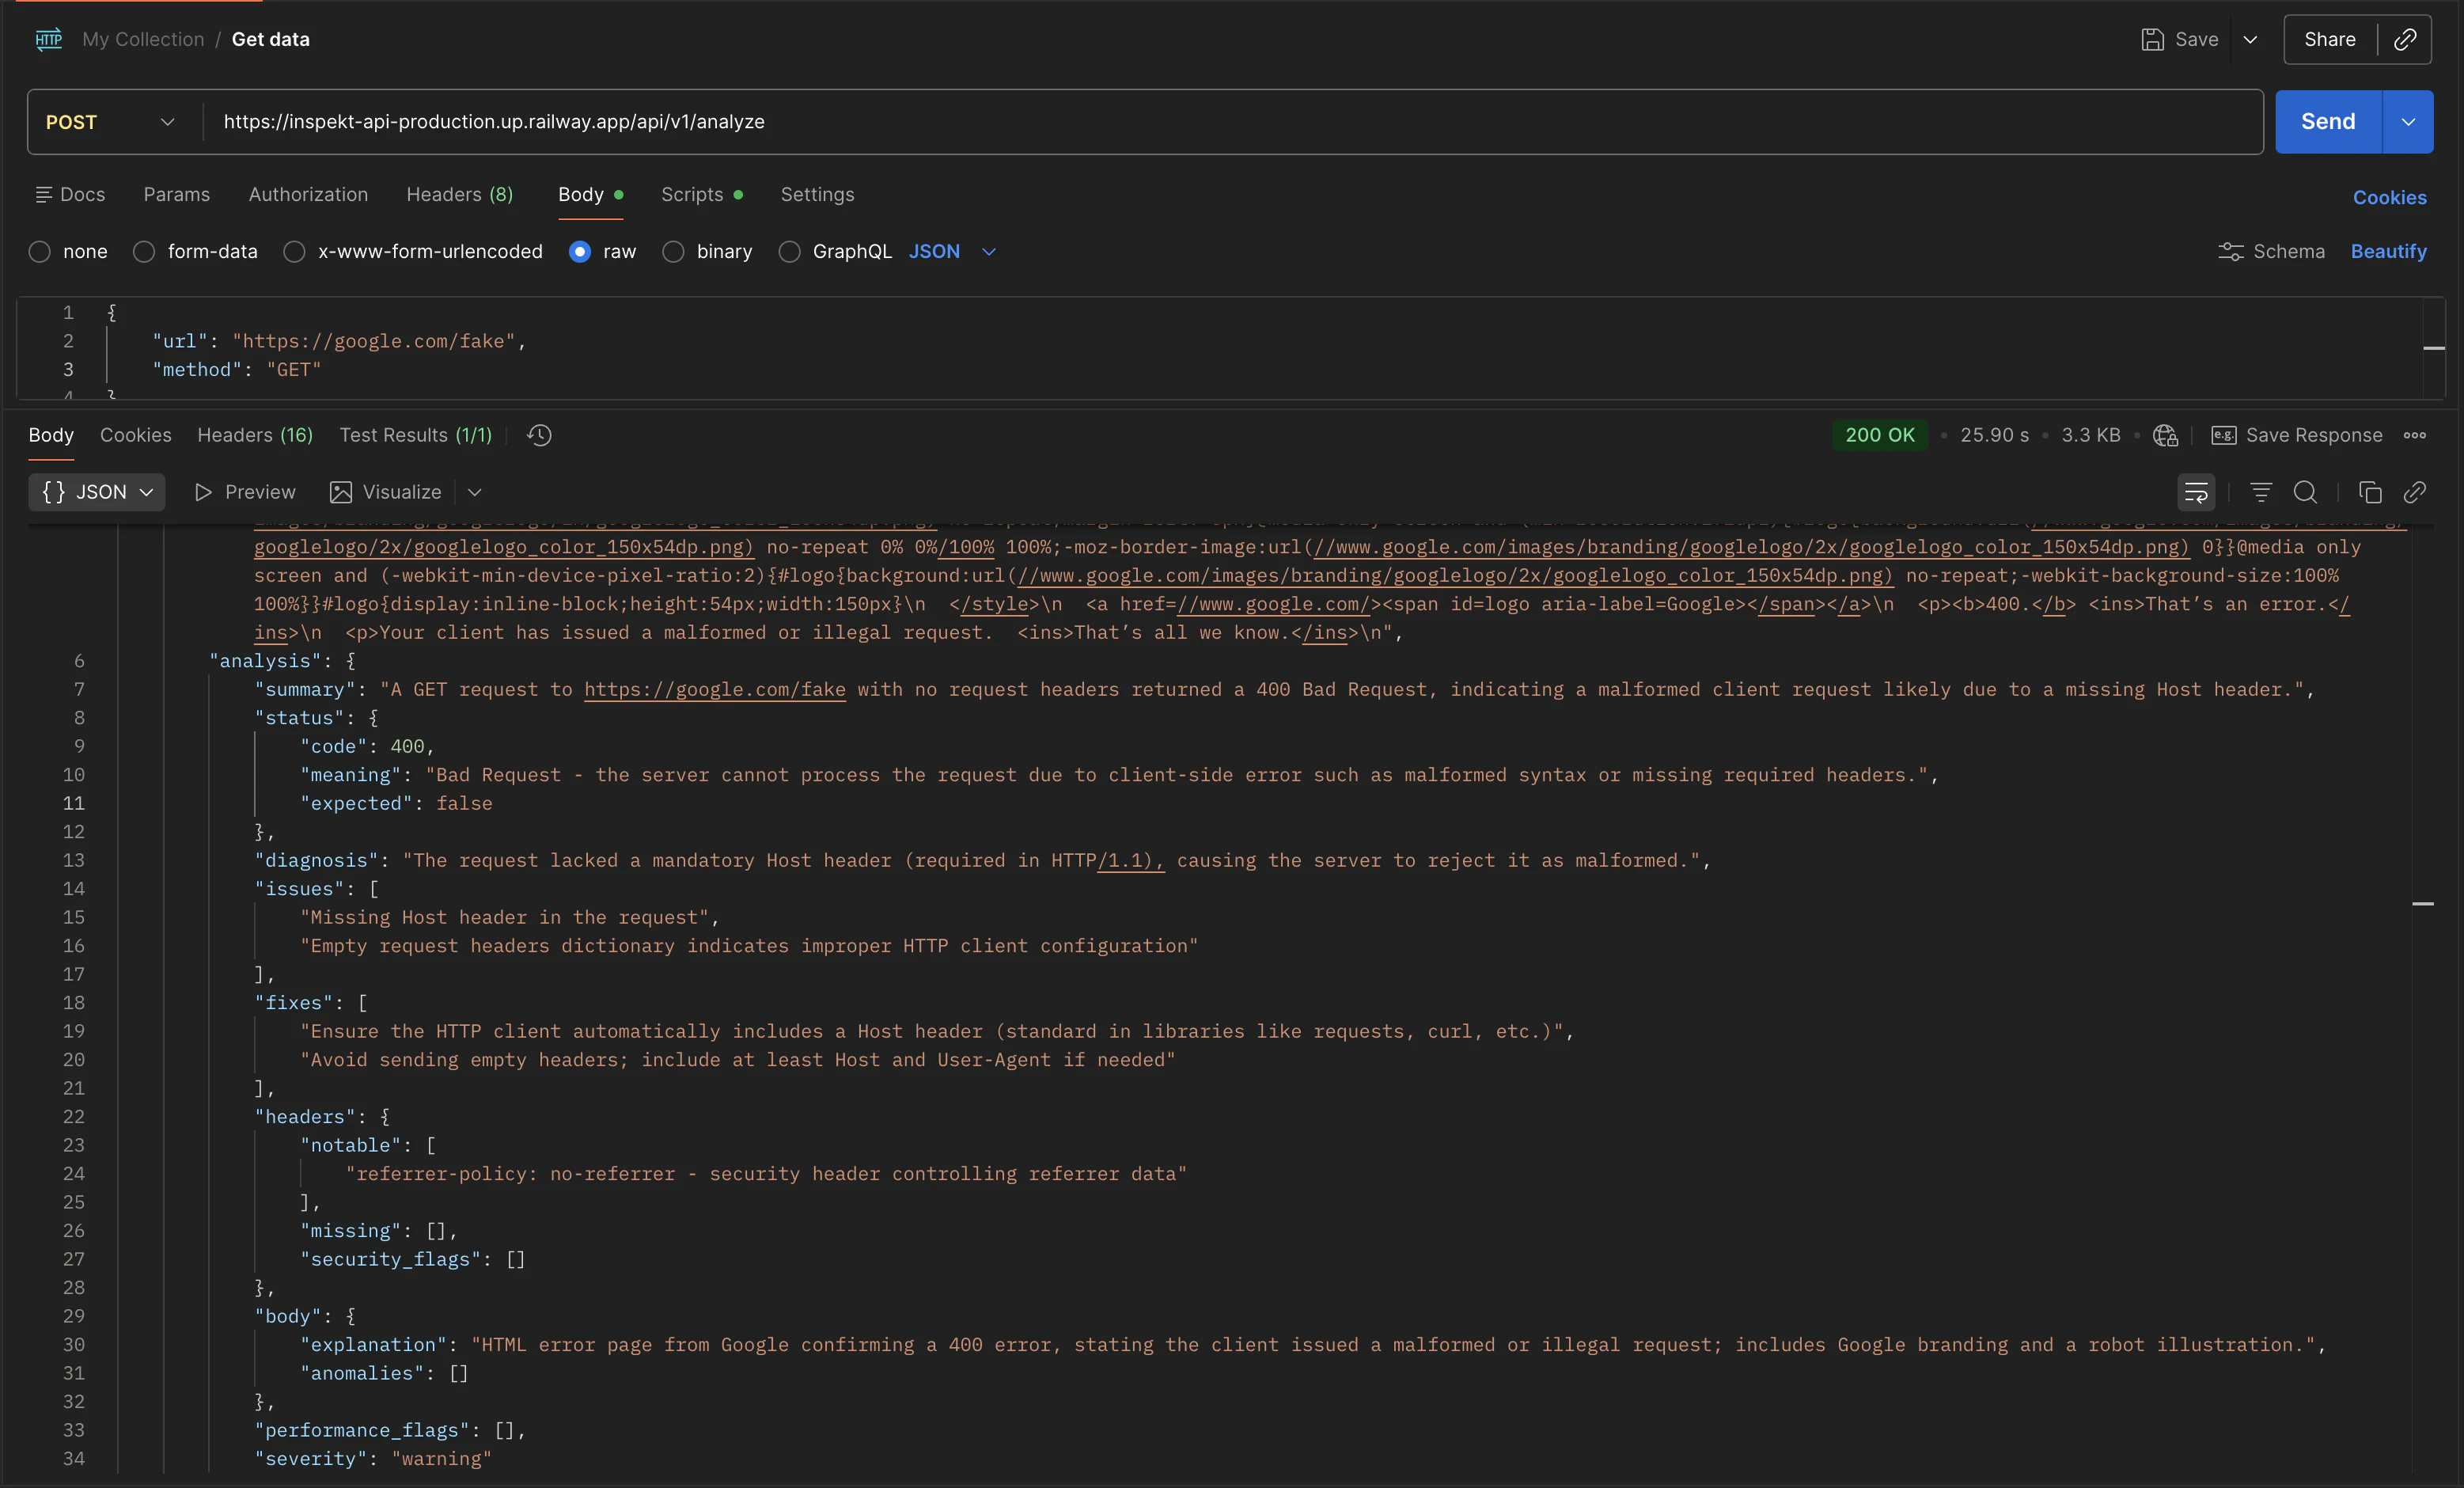Click the filter response icon
2464x1488 pixels.
[2260, 492]
